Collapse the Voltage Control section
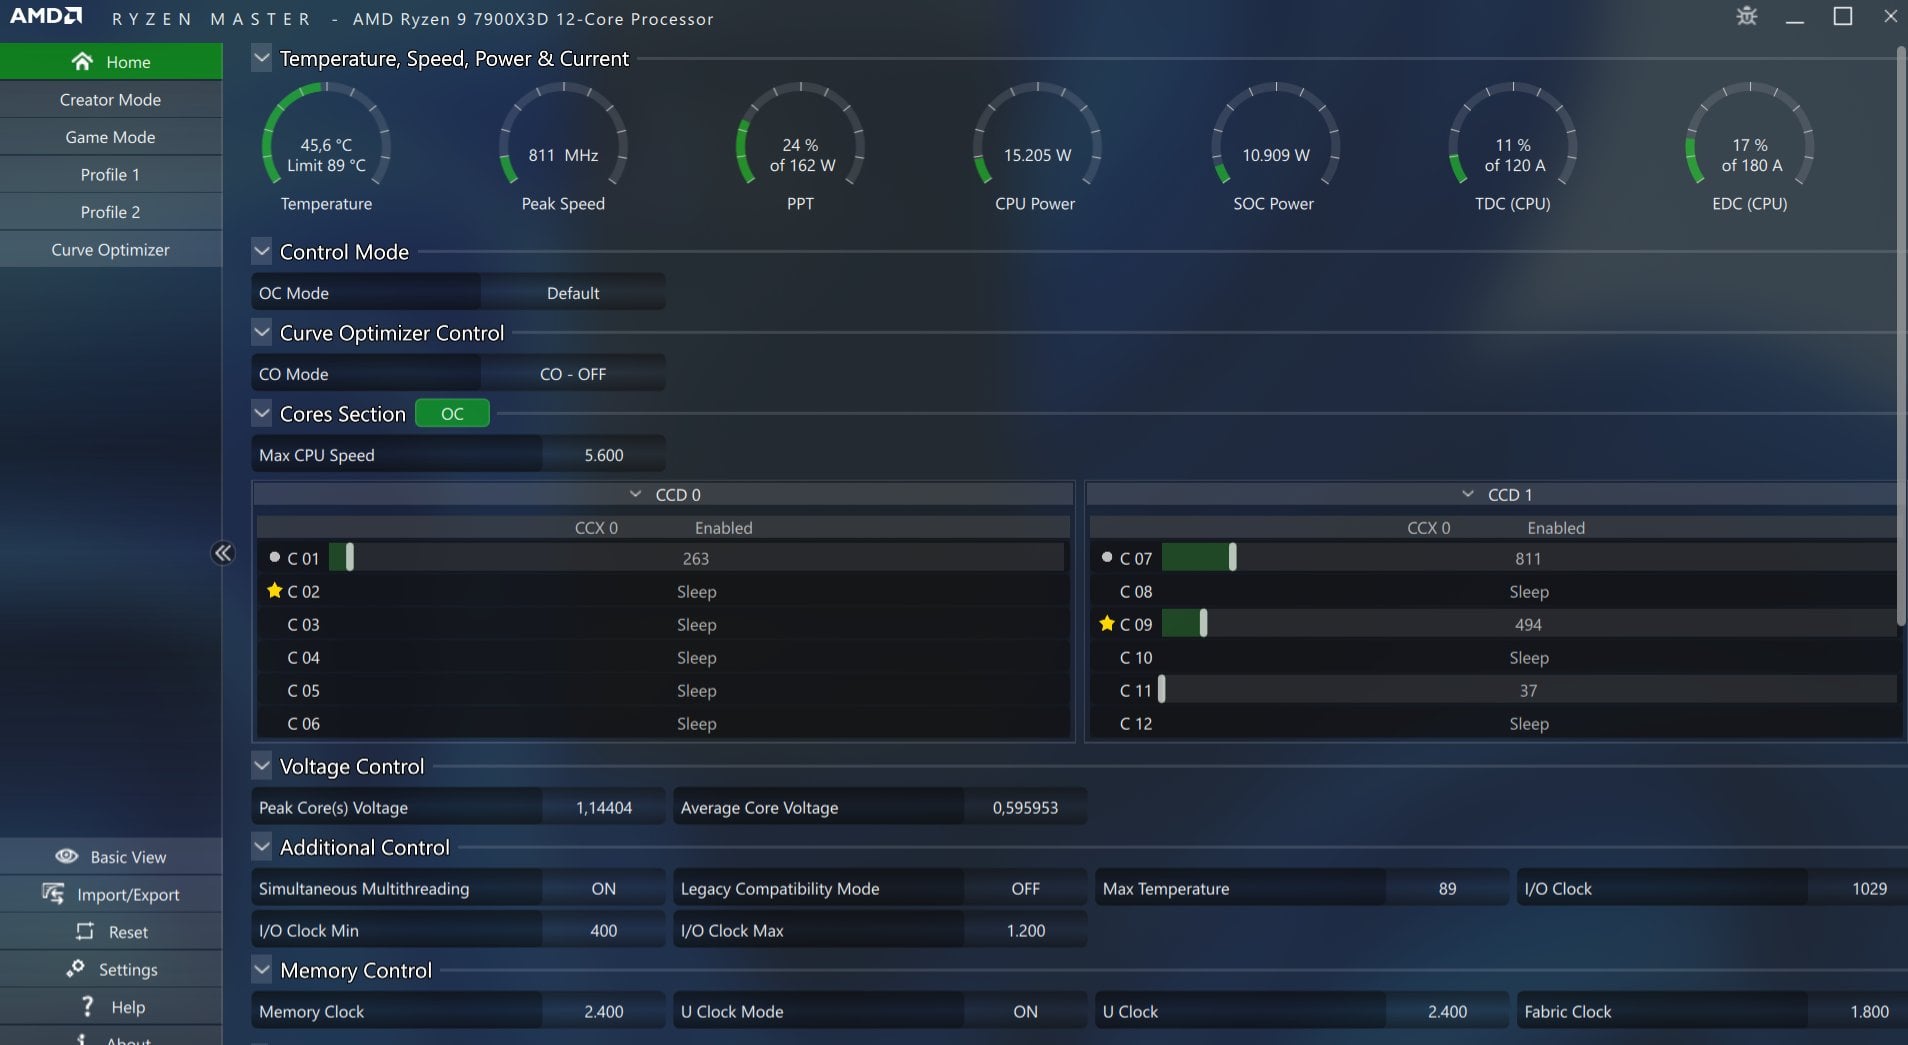Image resolution: width=1908 pixels, height=1045 pixels. tap(262, 766)
